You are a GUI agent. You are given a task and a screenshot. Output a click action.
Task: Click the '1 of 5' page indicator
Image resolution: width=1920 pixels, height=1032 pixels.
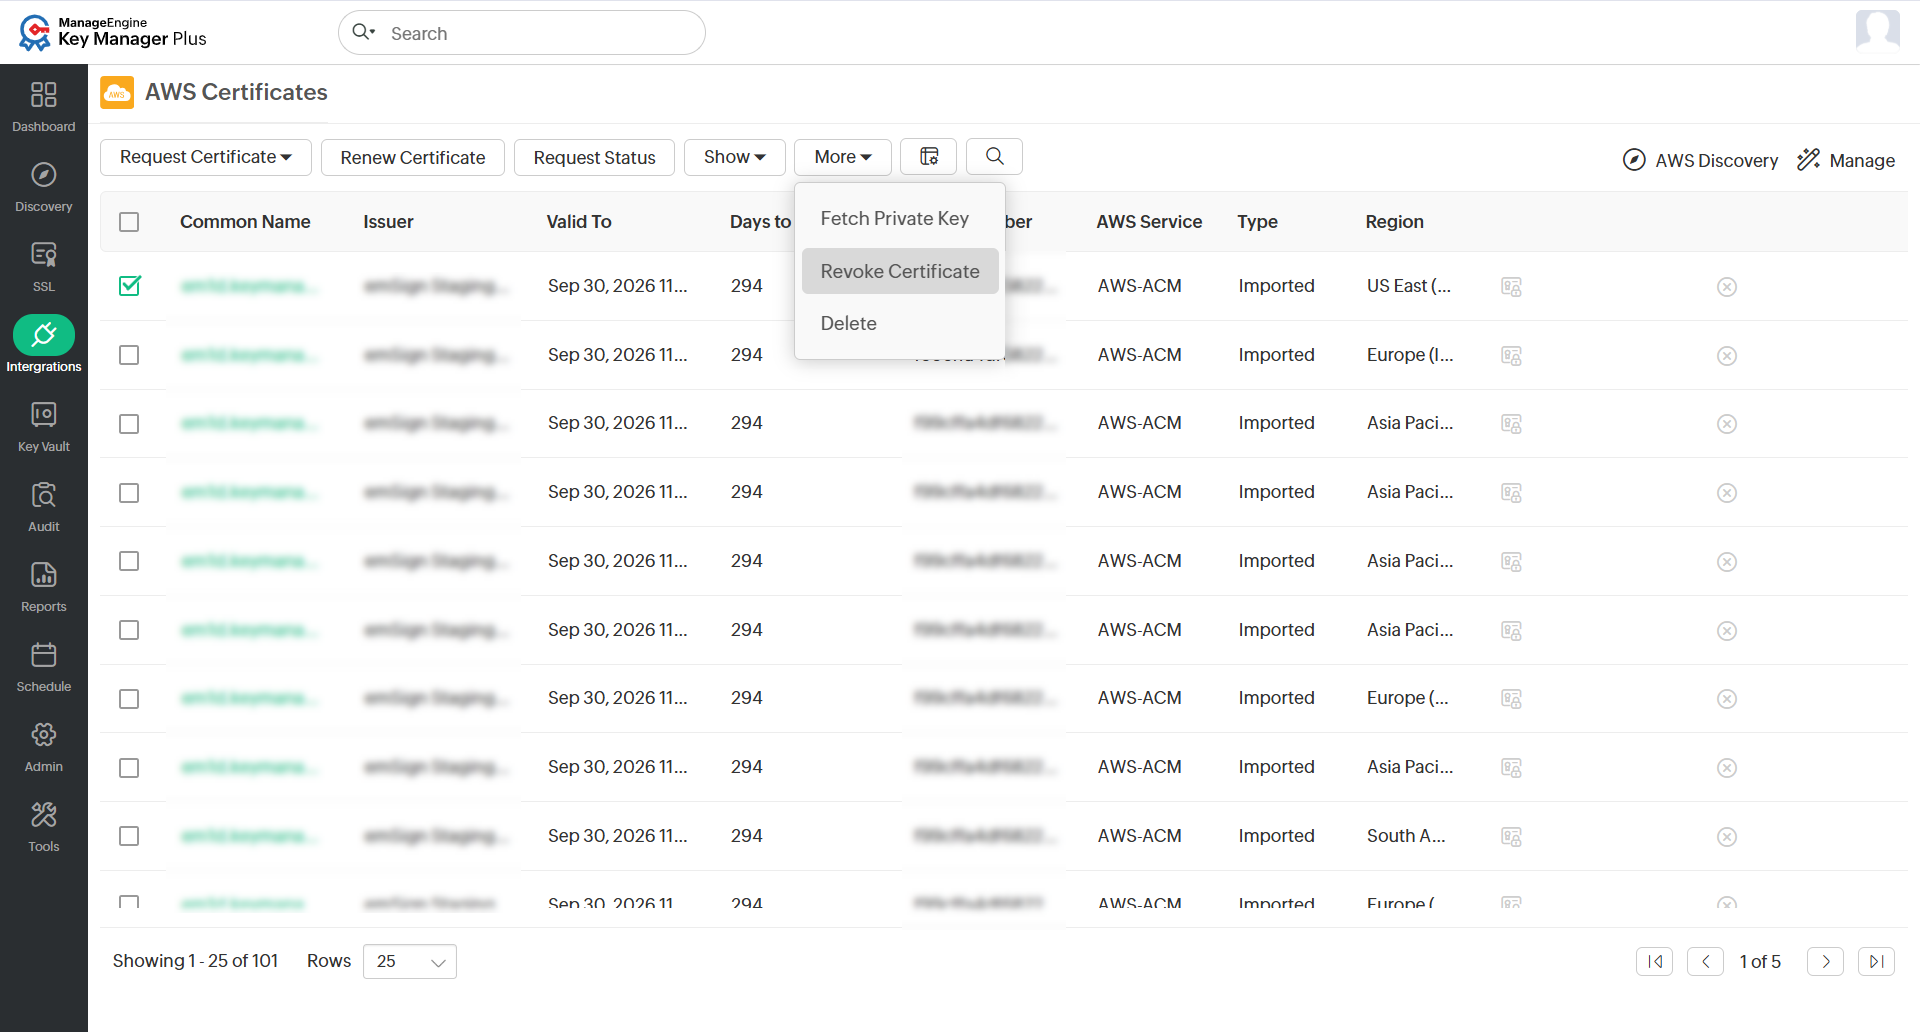tap(1760, 962)
